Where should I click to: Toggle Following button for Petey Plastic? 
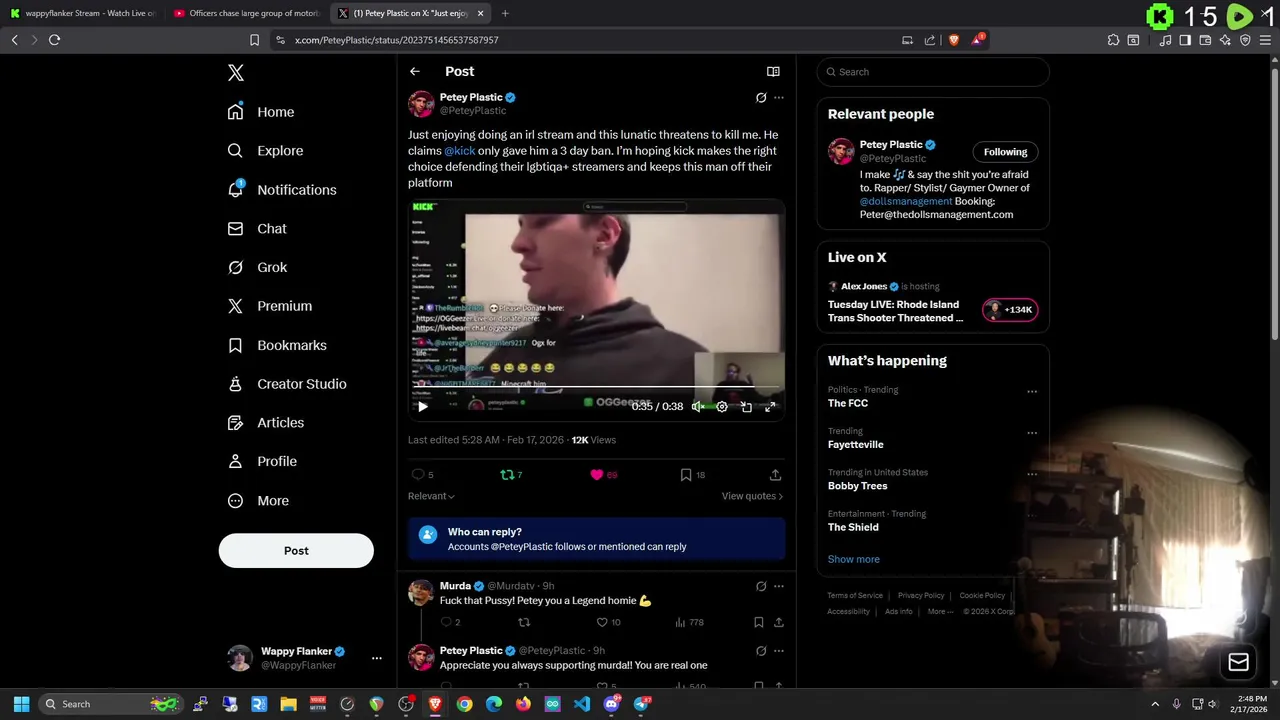pyautogui.click(x=1005, y=152)
